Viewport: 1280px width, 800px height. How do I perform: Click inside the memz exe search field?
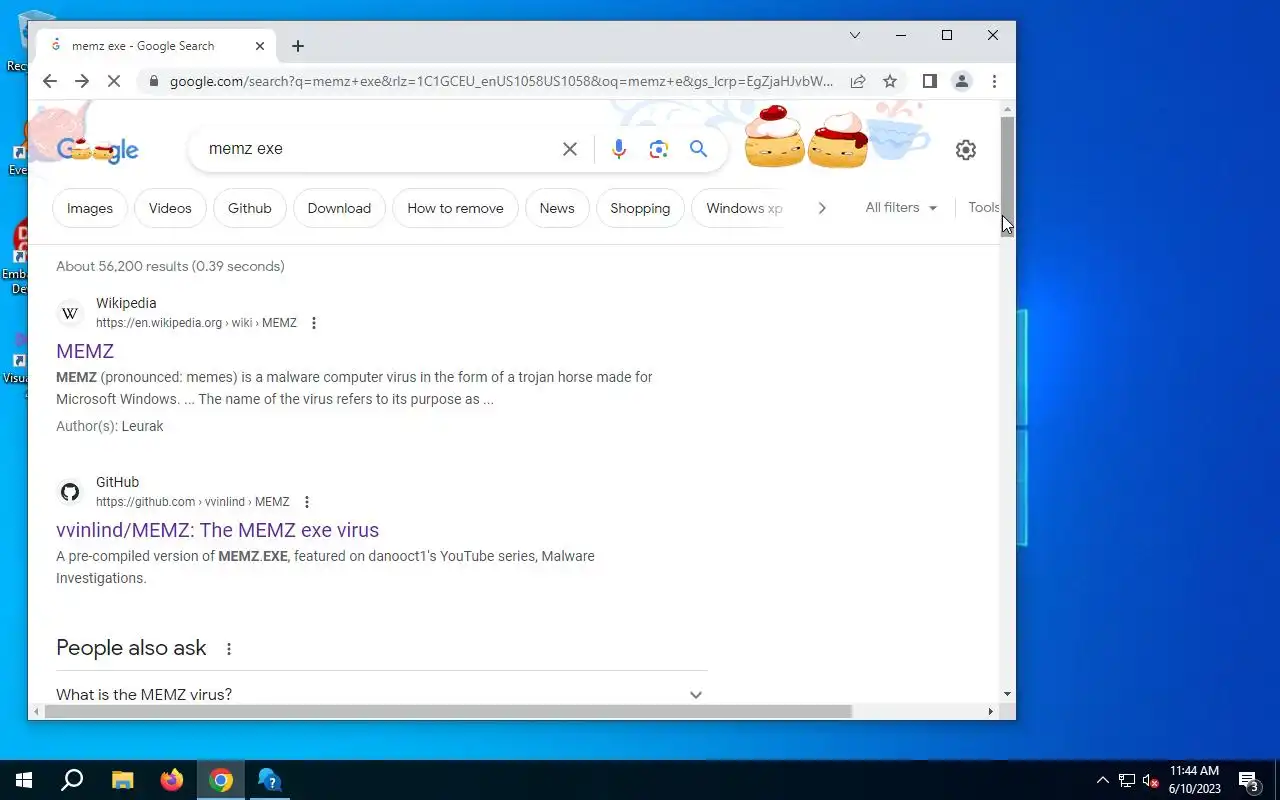click(x=380, y=149)
